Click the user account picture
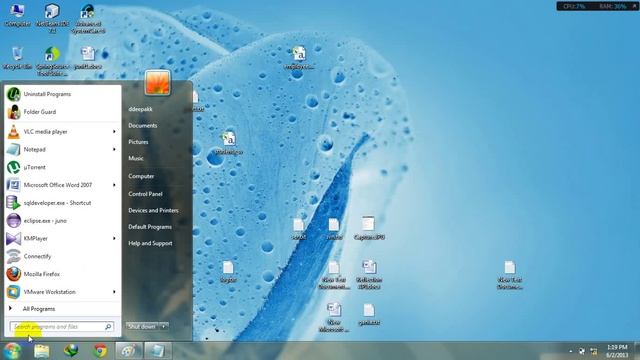 pos(158,83)
